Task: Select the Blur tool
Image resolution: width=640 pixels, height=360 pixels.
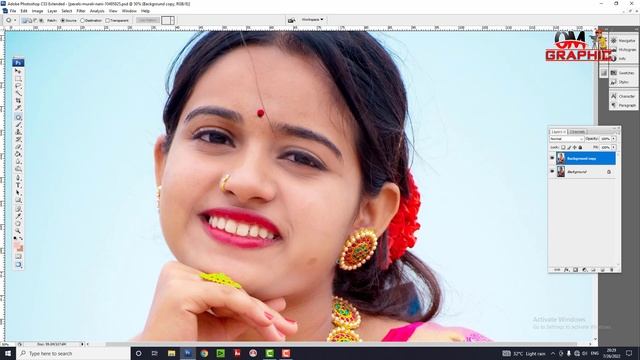Action: click(x=18, y=162)
